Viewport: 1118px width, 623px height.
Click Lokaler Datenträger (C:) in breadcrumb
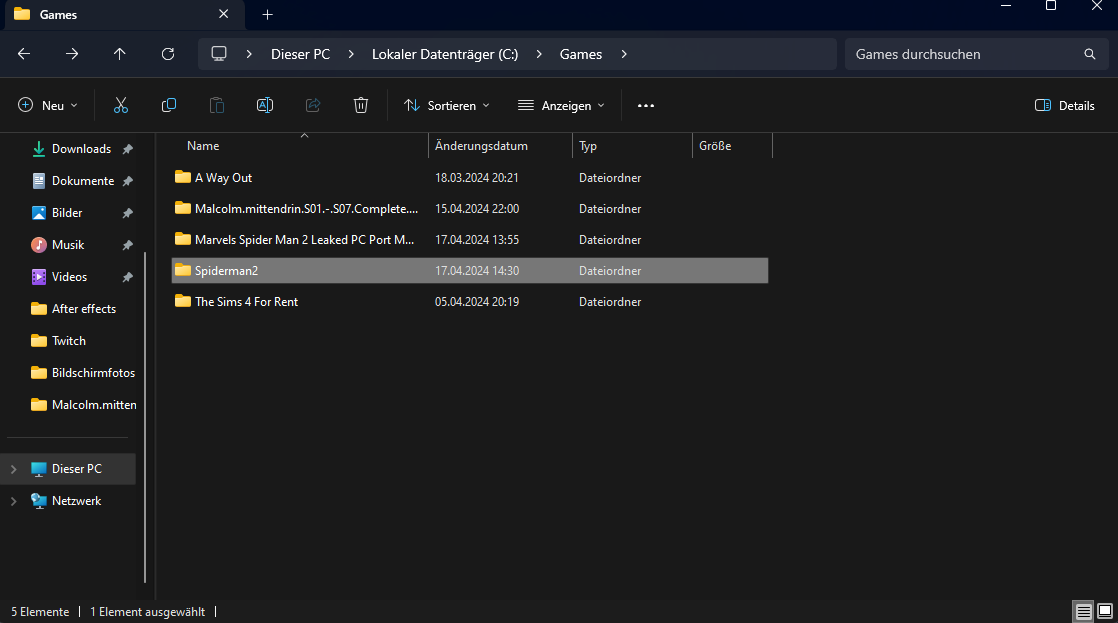click(x=445, y=54)
